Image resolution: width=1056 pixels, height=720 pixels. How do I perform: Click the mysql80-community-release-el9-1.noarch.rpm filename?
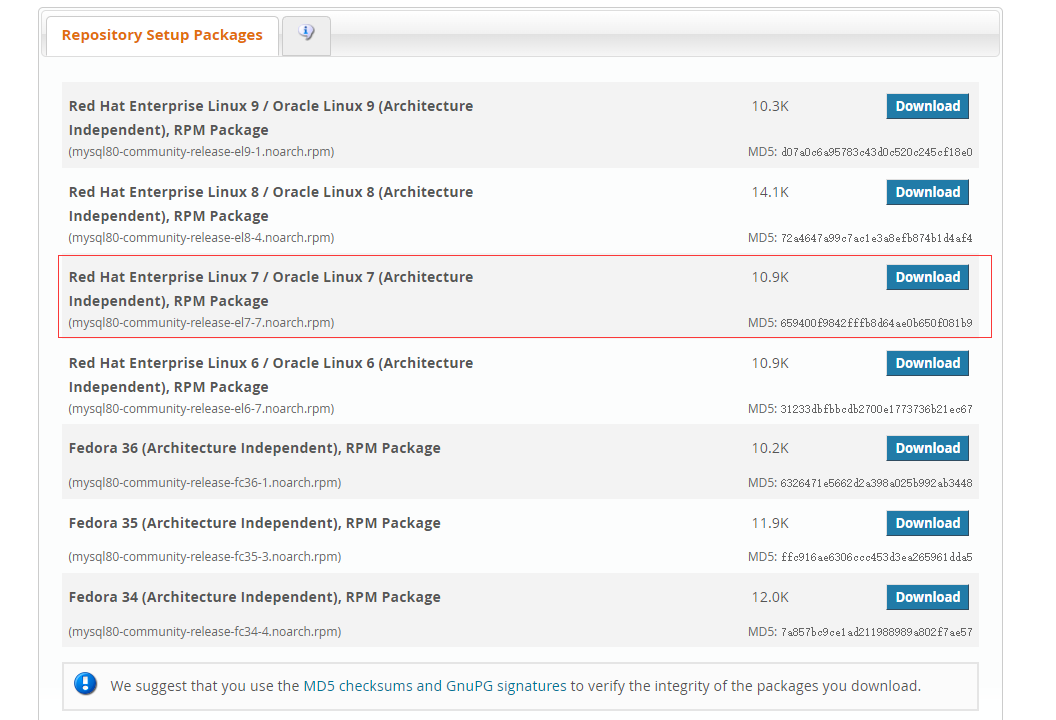pos(201,152)
